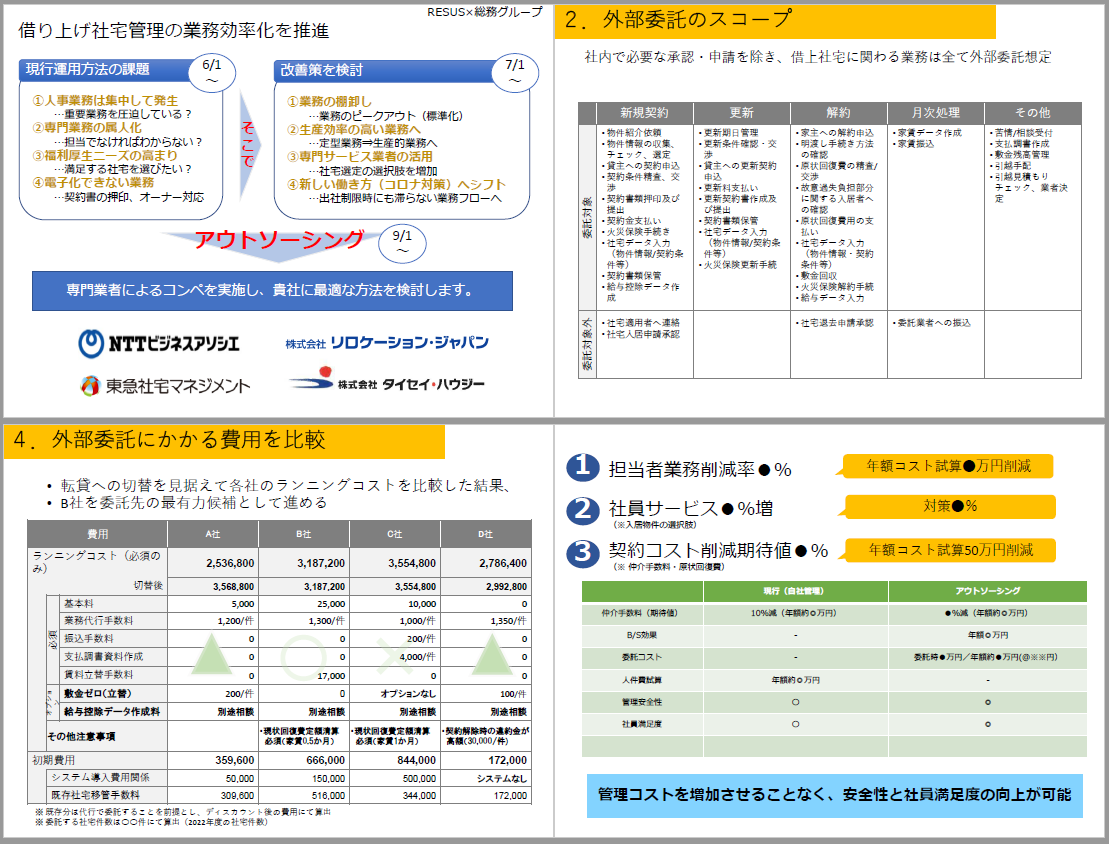
Task: Click 株式会社 リロケーション・ジャパン company name
Action: coord(387,342)
